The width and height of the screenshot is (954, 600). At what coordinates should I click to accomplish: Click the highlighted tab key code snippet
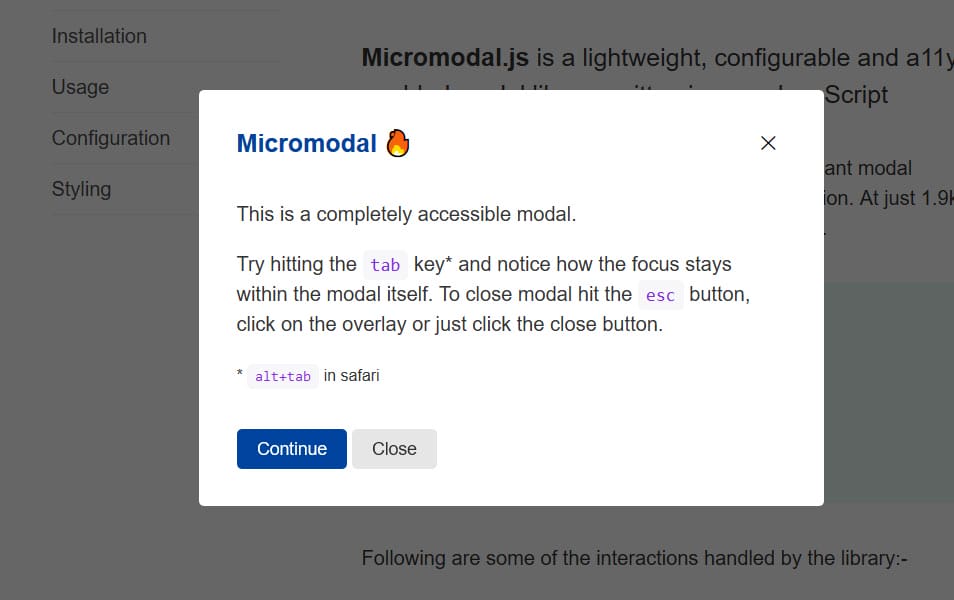[x=385, y=264]
